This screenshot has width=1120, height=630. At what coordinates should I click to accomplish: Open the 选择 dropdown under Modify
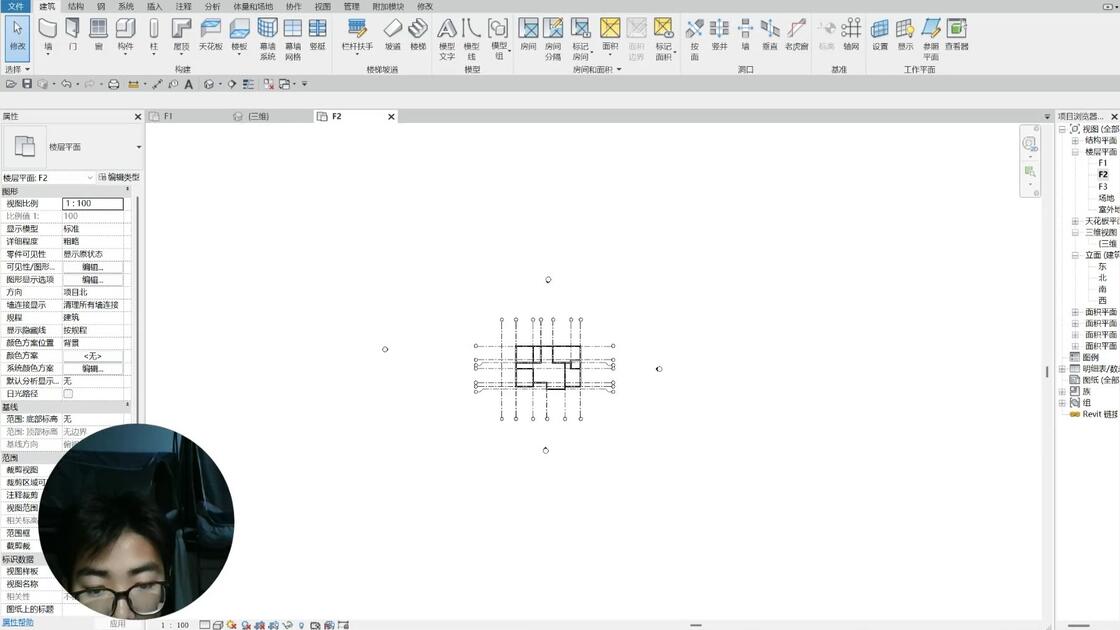[17, 69]
